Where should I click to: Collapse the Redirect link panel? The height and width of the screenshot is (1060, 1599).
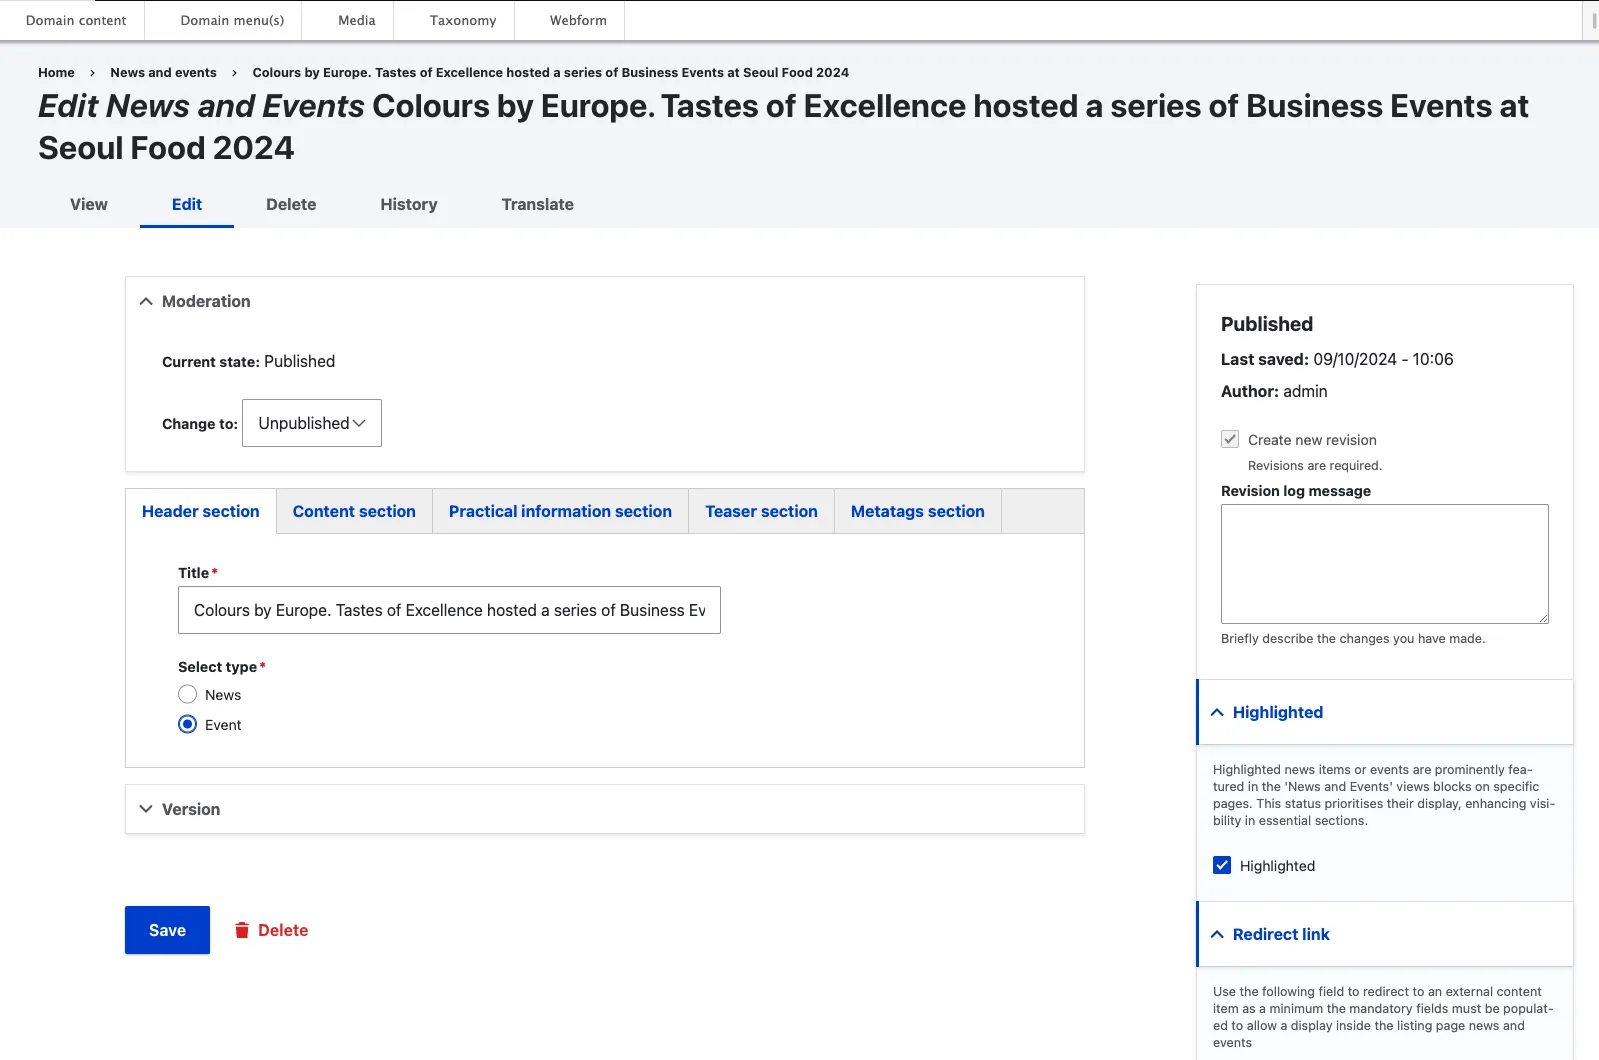[x=1217, y=934]
